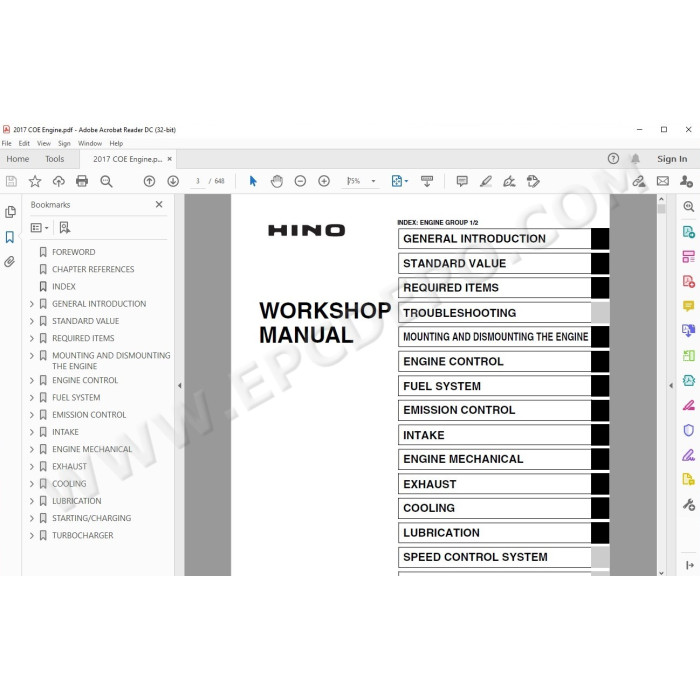Select the Highlight text pen
Image resolution: width=700 pixels, height=700 pixels.
[486, 181]
